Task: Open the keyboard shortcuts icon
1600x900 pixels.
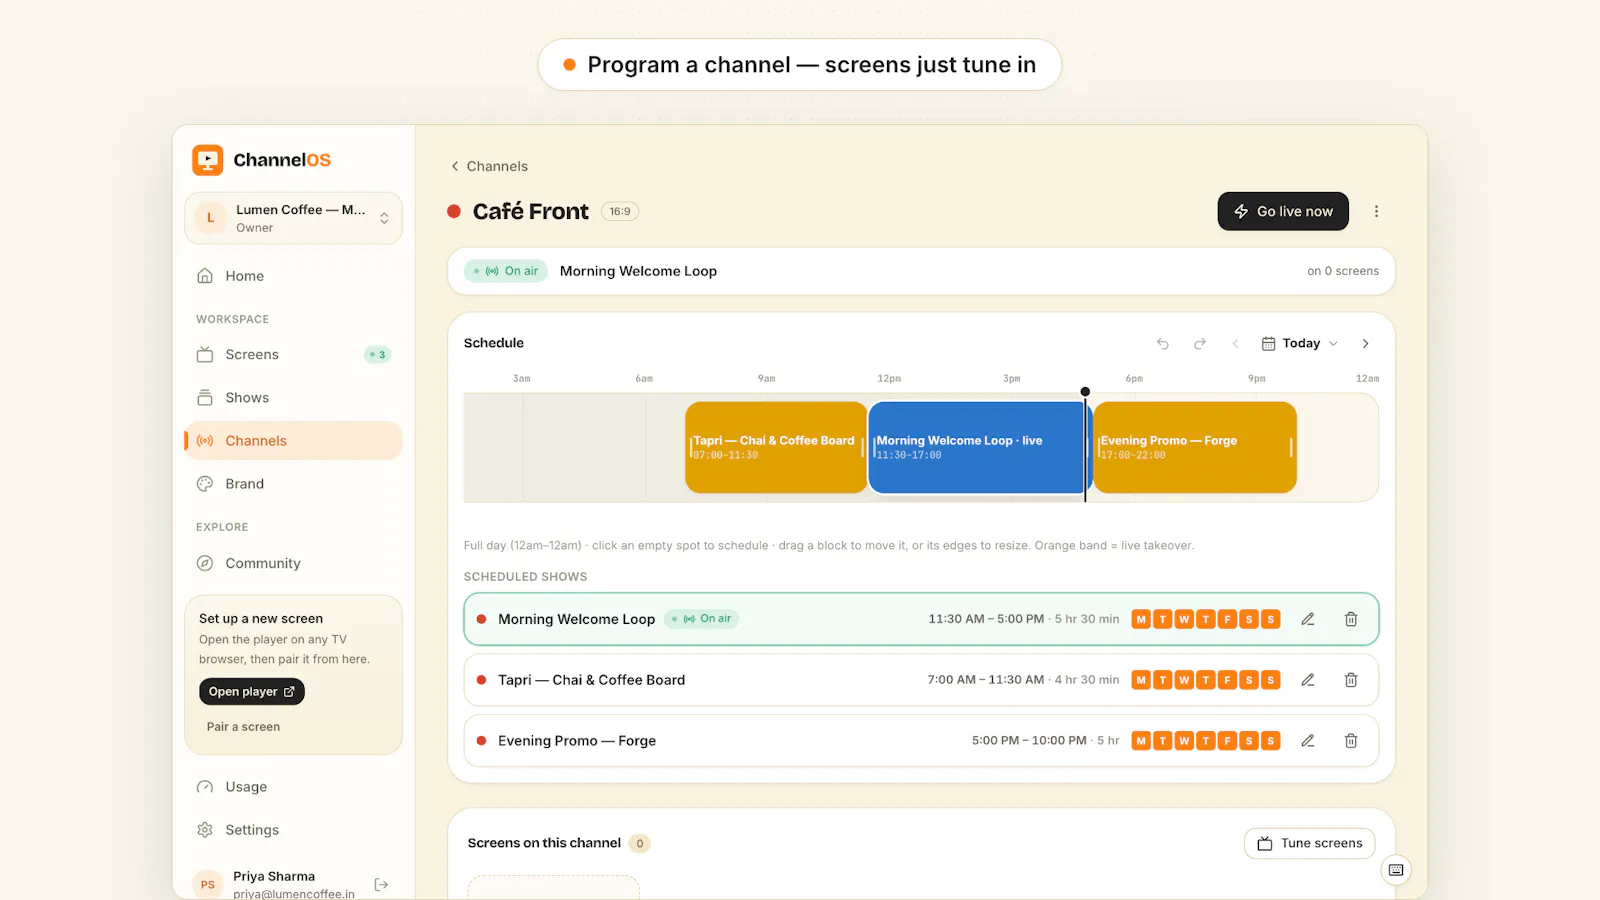Action: tap(1396, 870)
